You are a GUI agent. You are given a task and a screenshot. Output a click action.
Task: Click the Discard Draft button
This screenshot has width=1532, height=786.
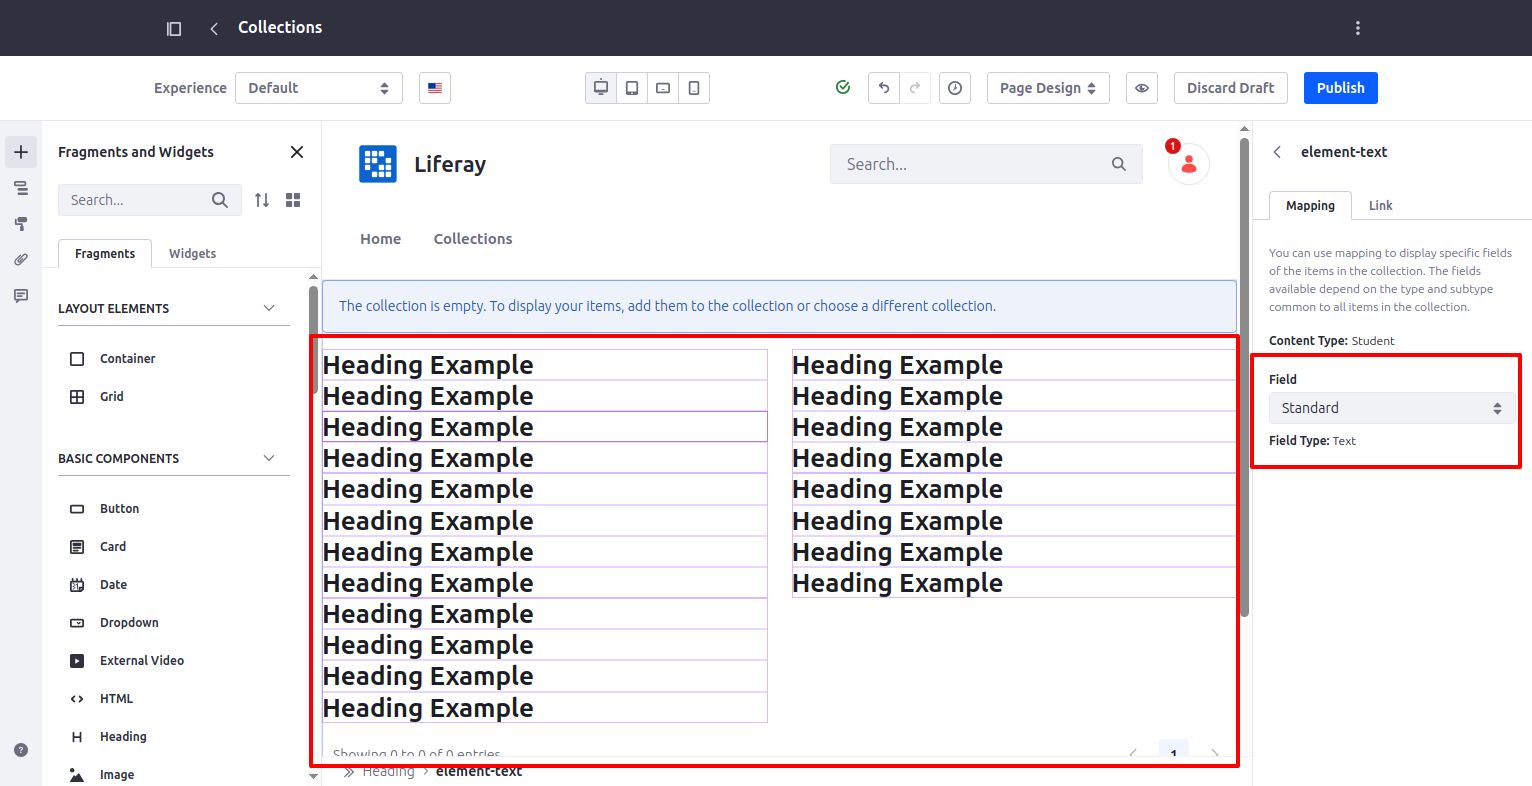coord(1231,88)
